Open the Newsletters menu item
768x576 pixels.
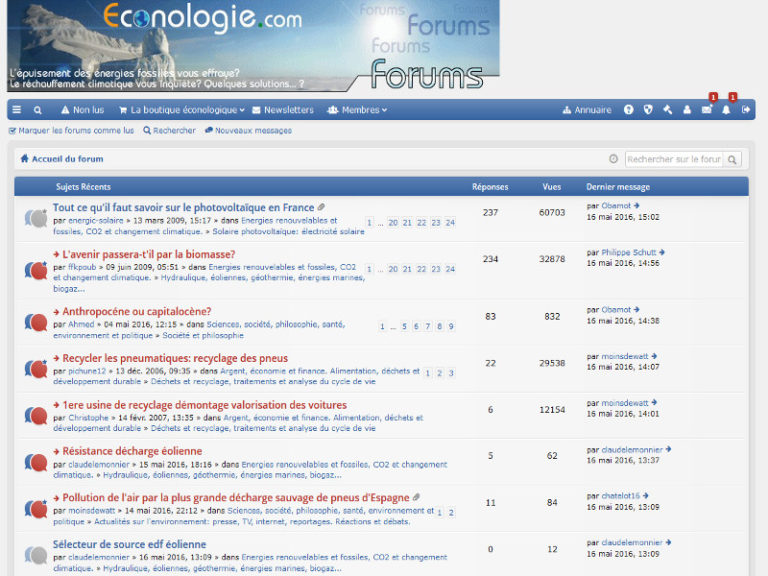click(283, 110)
